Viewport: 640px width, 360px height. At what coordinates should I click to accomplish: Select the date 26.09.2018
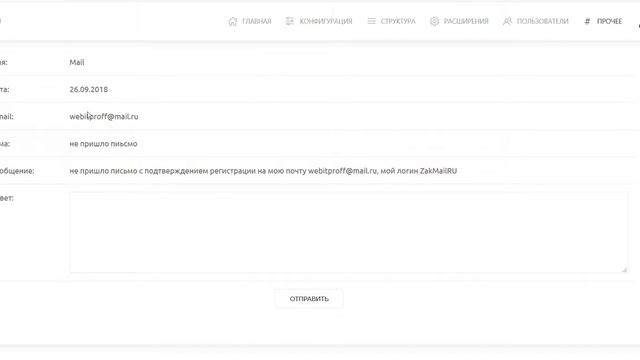[x=89, y=89]
